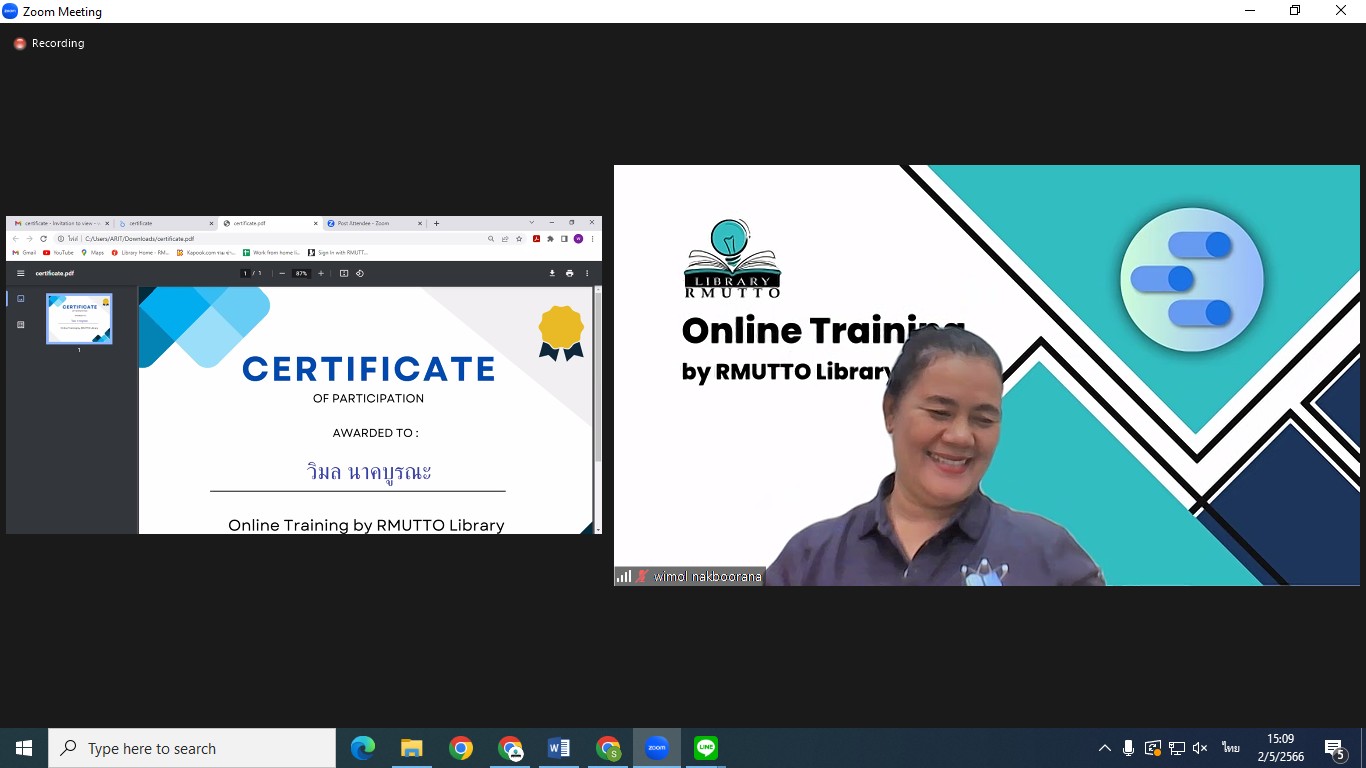Viewport: 1366px width, 768px height.
Task: Click the magnifier zoom icon in address bar
Action: [491, 239]
